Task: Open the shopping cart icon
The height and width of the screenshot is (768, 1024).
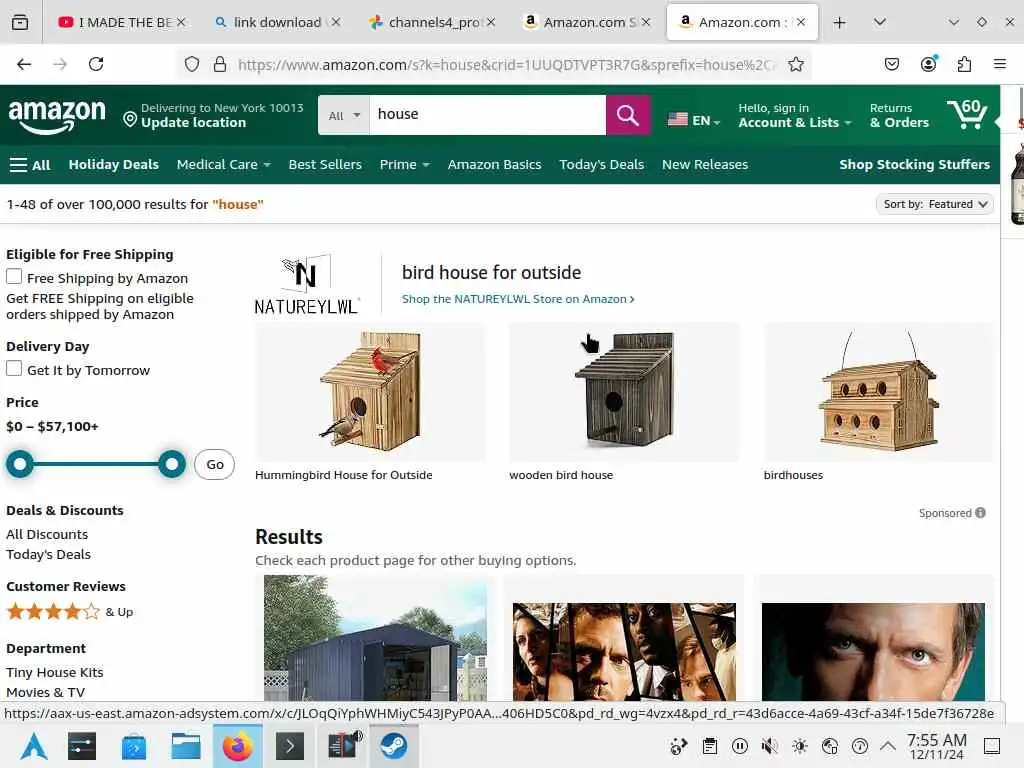Action: tap(967, 114)
